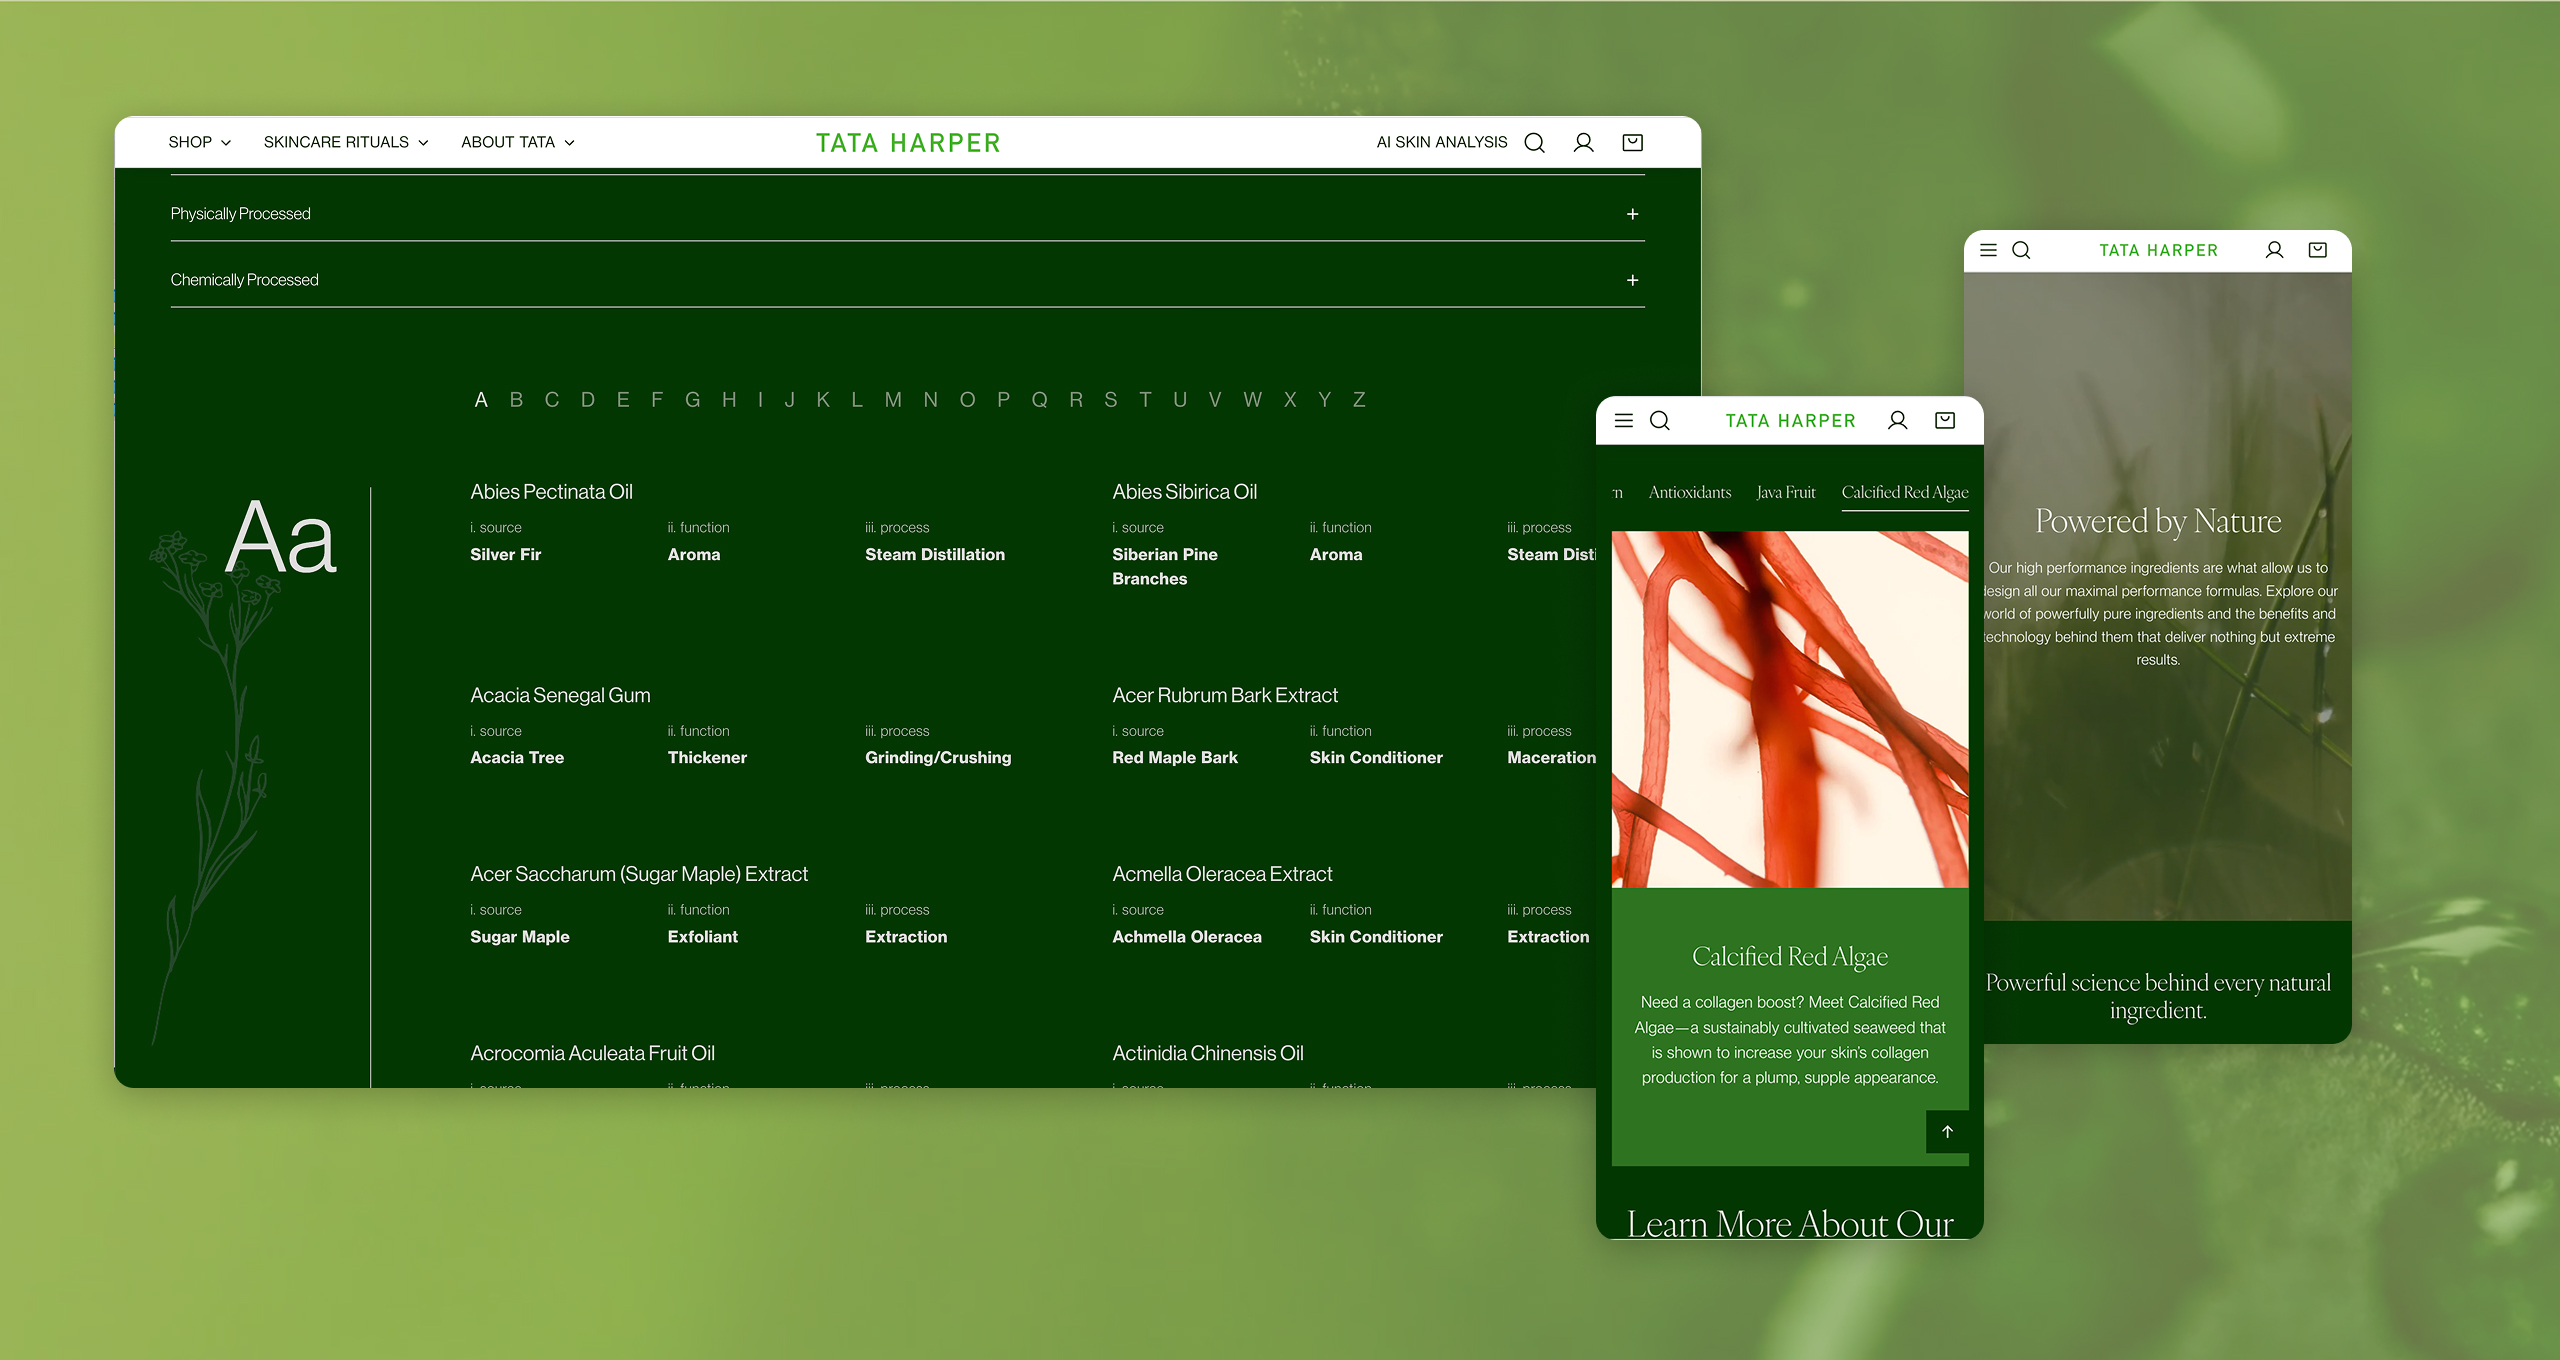Jump to letter T in alphabet index
The height and width of the screenshot is (1360, 2560).
[x=1145, y=400]
